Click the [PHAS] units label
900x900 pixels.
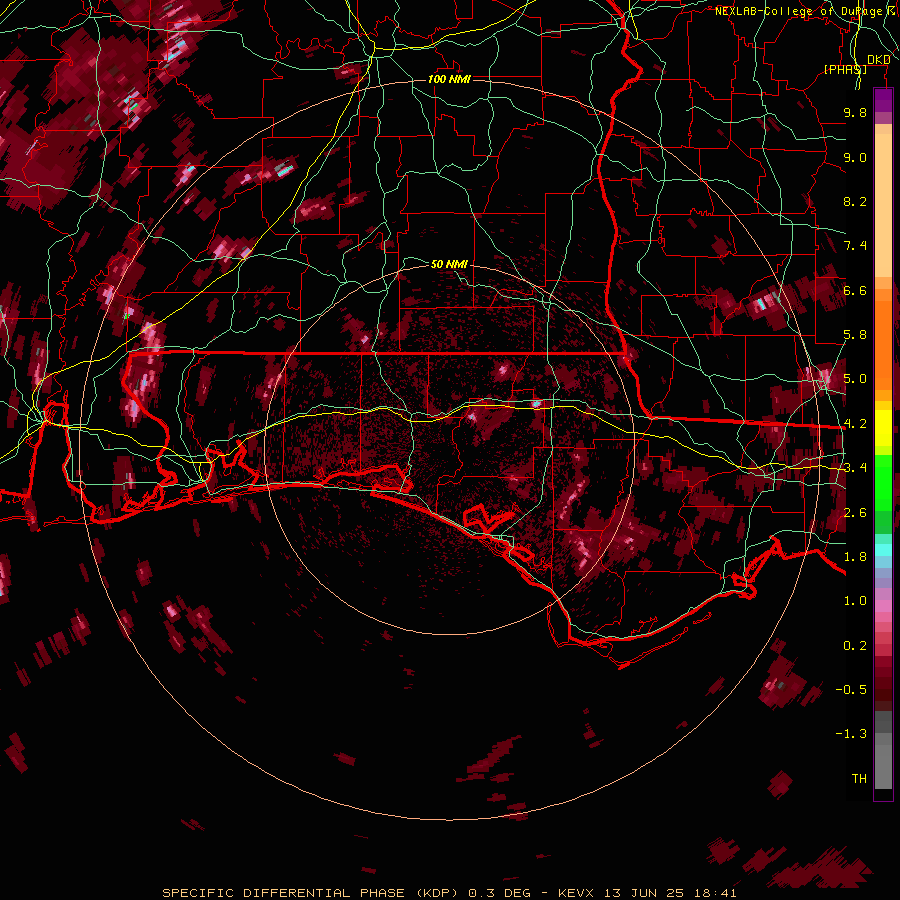(845, 69)
